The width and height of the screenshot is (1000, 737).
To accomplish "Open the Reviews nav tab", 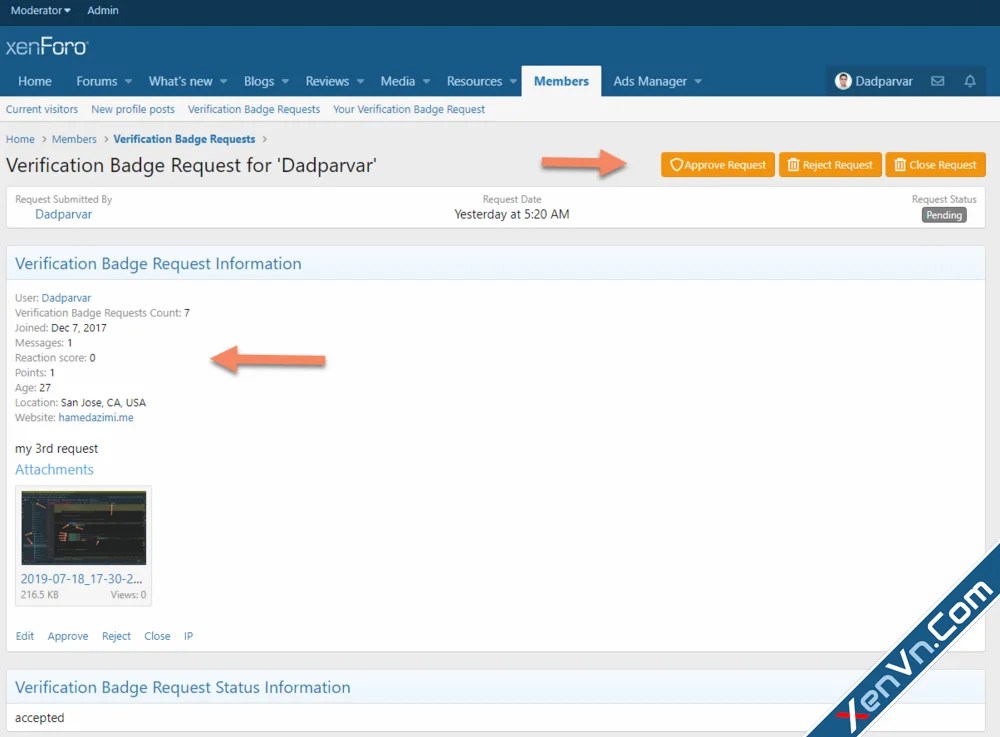I will click(327, 81).
